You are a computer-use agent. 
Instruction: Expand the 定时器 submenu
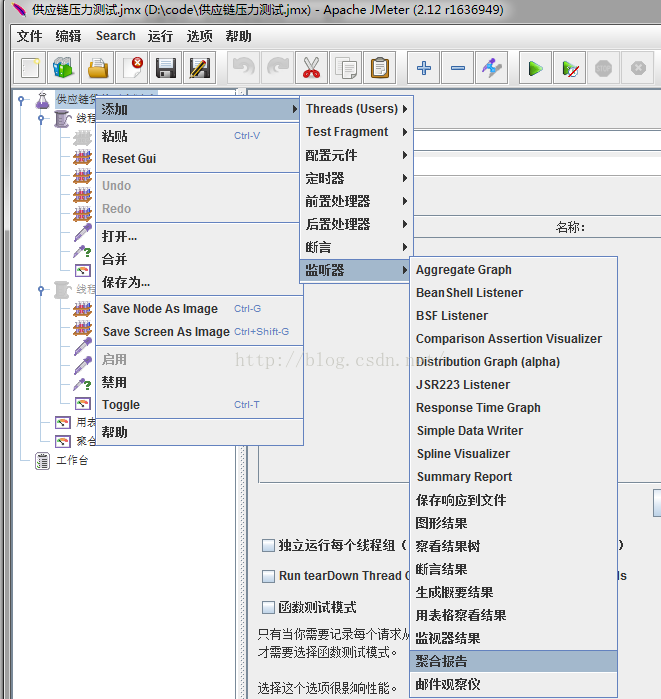point(357,178)
